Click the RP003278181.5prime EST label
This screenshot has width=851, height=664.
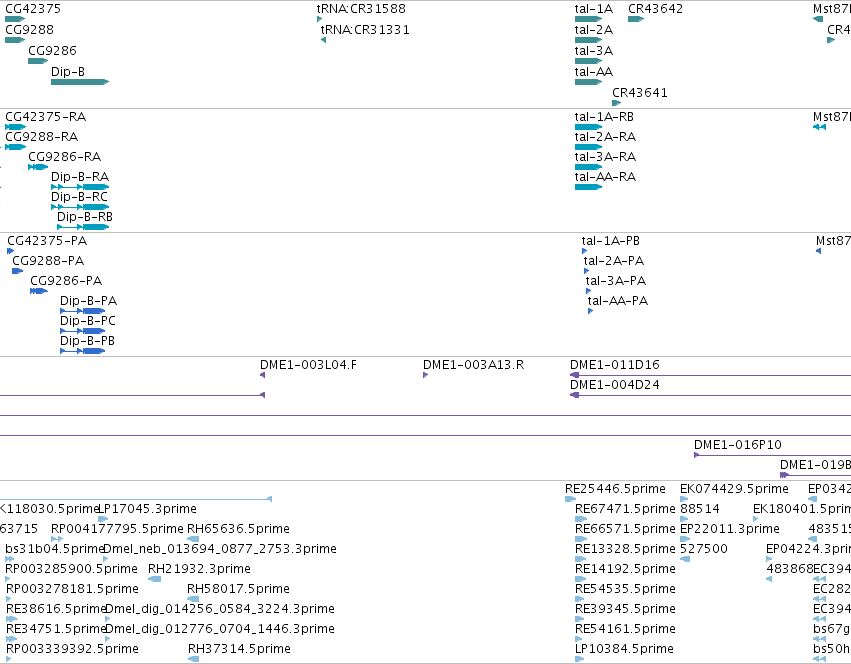click(x=72, y=589)
